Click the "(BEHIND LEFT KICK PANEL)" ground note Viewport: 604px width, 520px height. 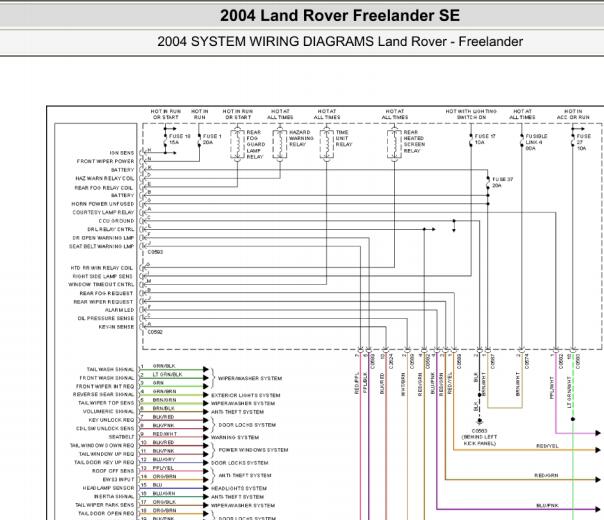(480, 440)
